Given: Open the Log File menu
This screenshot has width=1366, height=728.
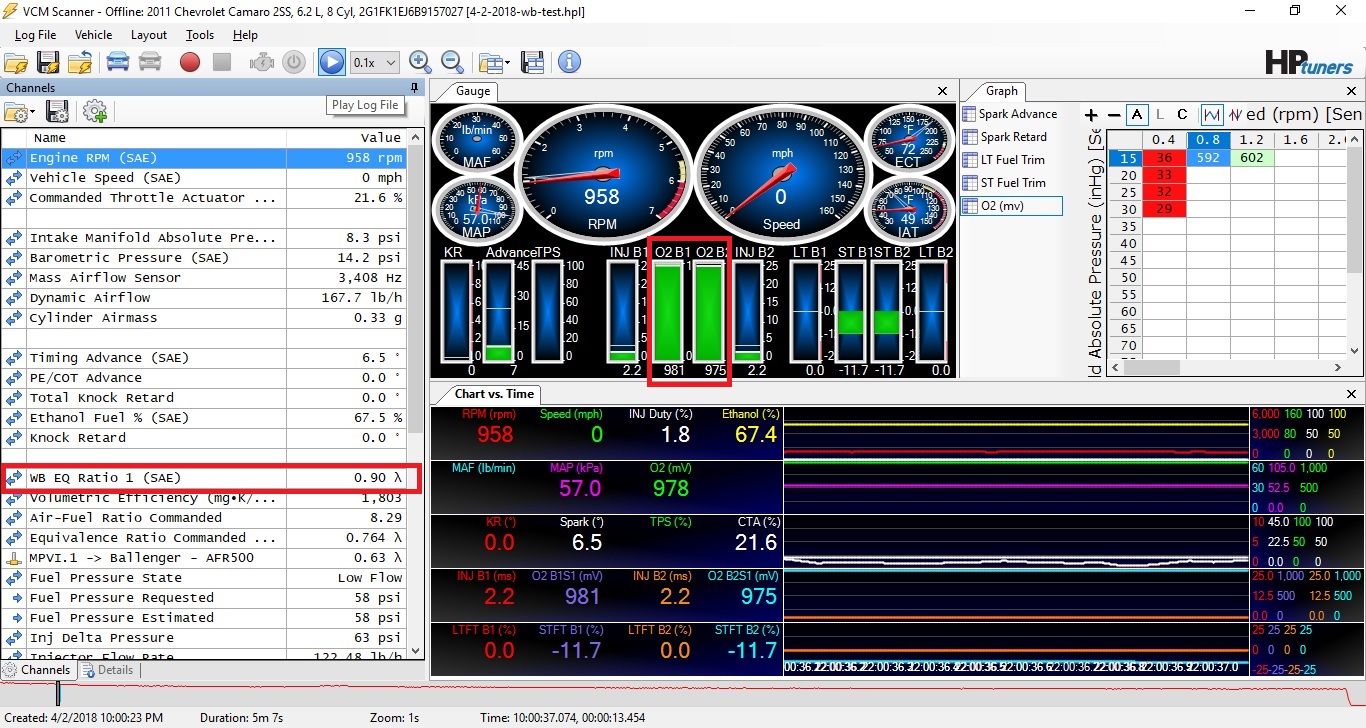Looking at the screenshot, I should (35, 35).
